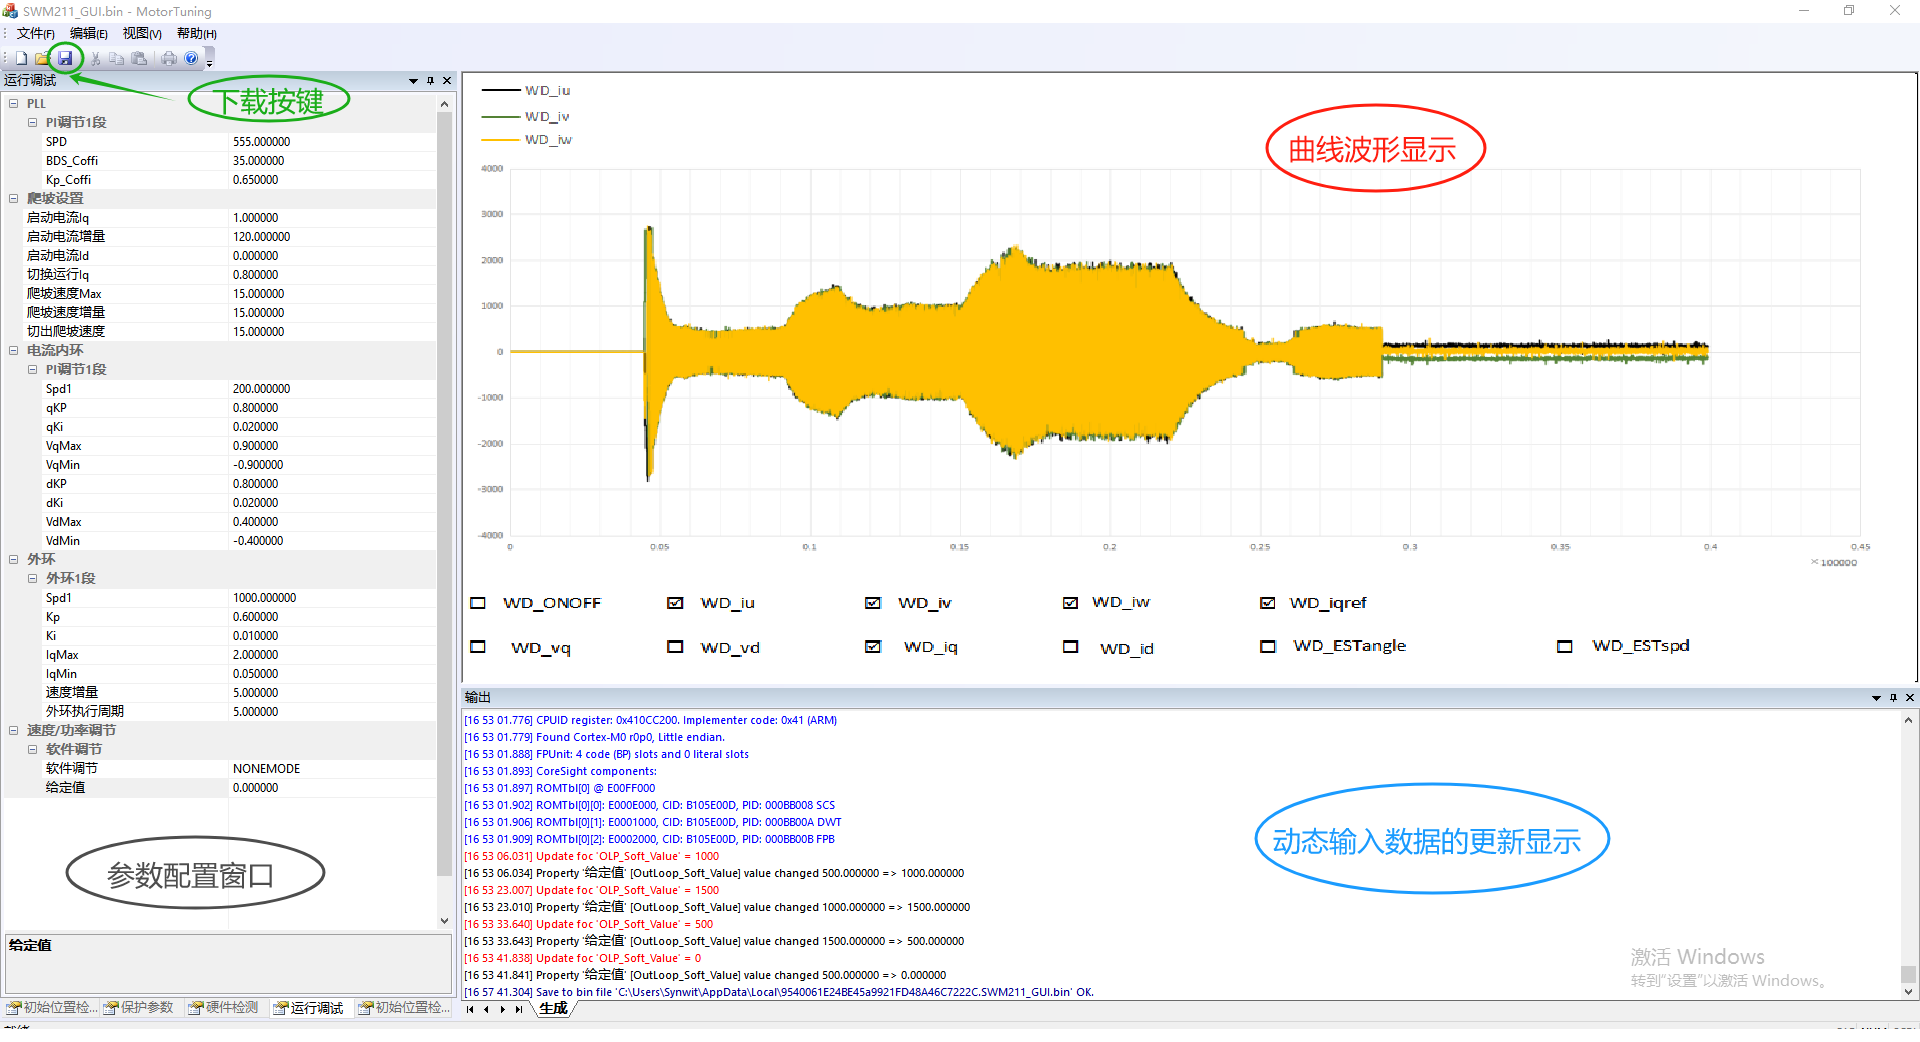Collapse the PLL tree group
This screenshot has width=1920, height=1042.
coord(14,103)
